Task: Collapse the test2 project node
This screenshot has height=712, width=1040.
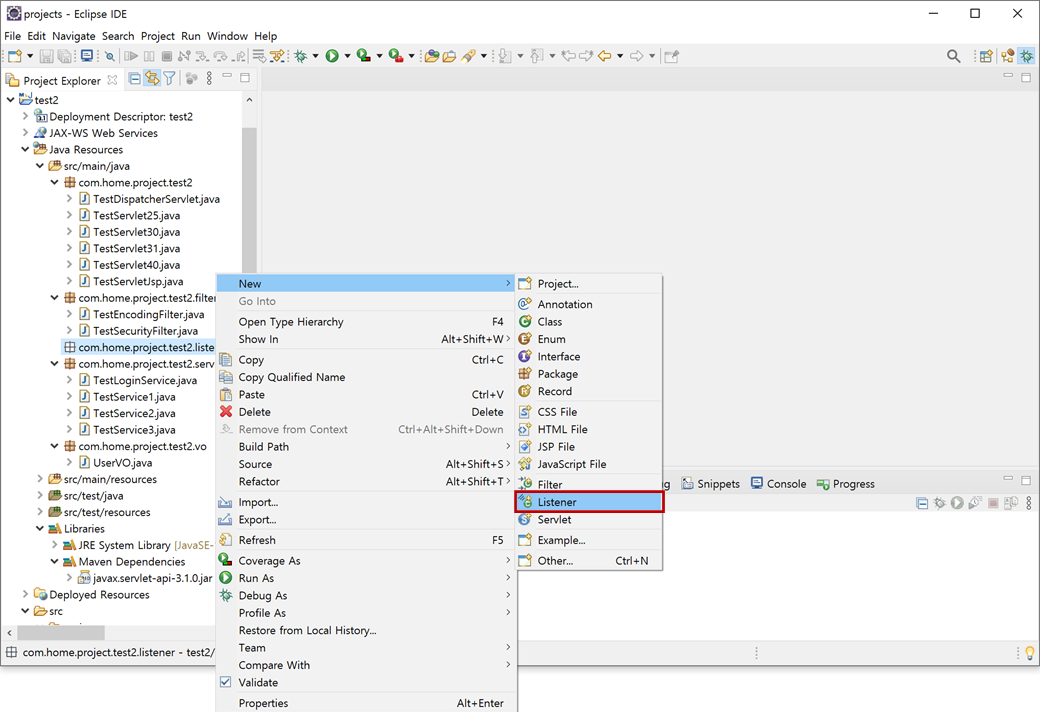Action: [11, 100]
